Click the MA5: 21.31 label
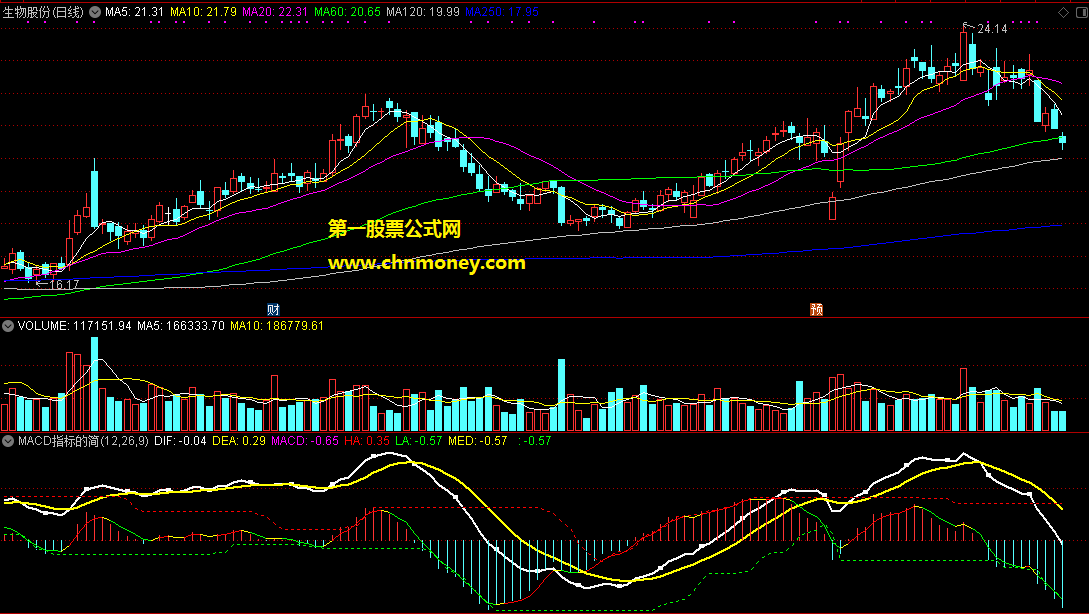The image size is (1089, 614). pyautogui.click(x=135, y=12)
